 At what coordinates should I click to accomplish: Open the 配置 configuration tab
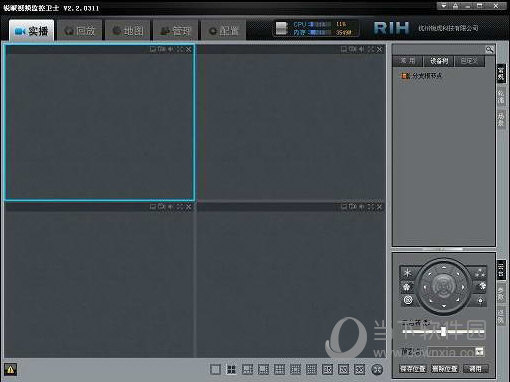[x=224, y=31]
